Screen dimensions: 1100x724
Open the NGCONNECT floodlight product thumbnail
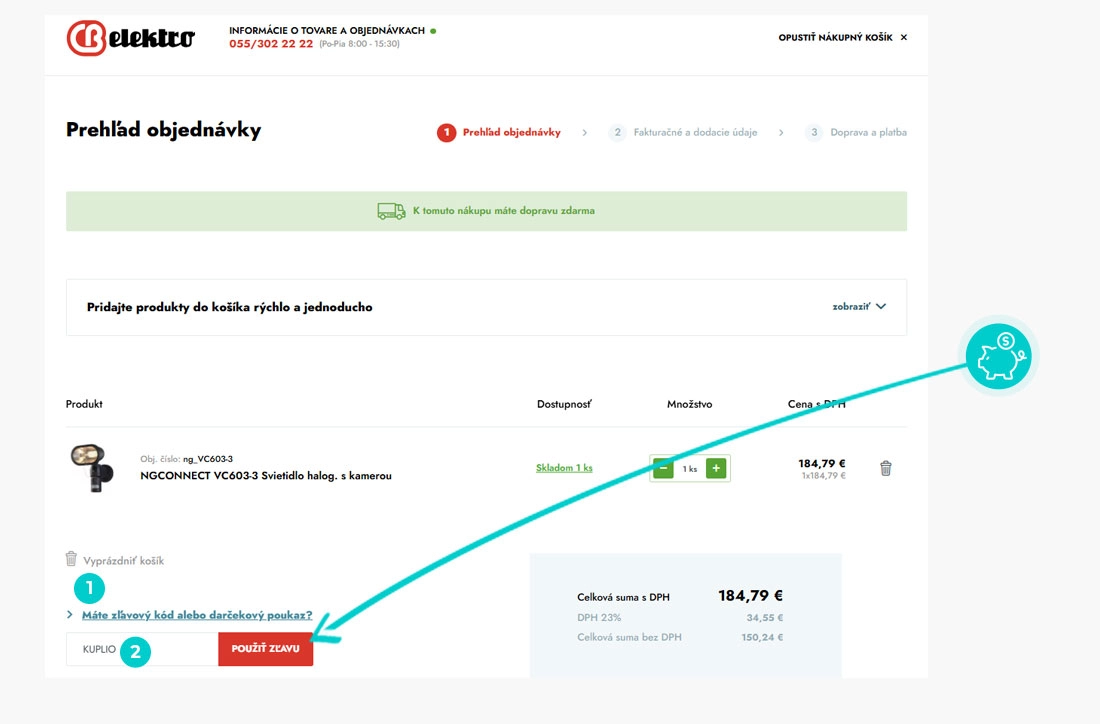[92, 468]
